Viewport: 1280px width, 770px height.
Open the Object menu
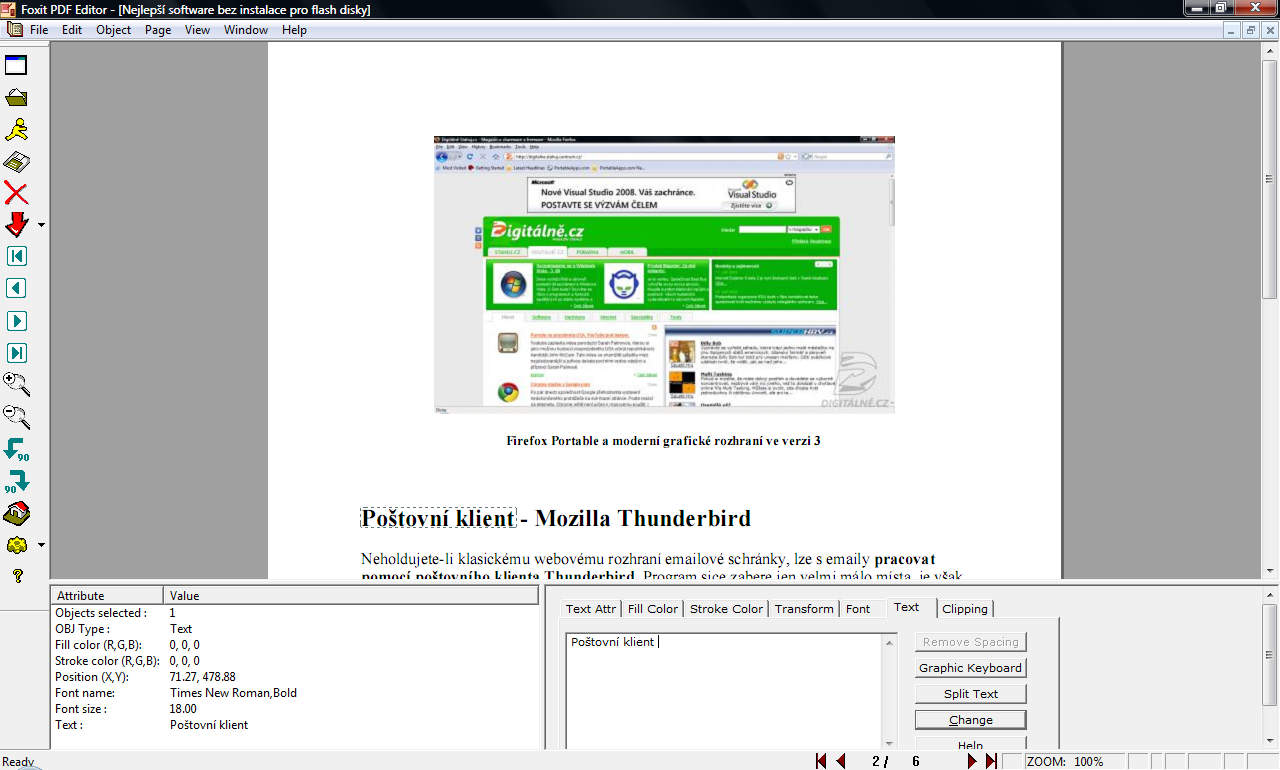[x=113, y=30]
